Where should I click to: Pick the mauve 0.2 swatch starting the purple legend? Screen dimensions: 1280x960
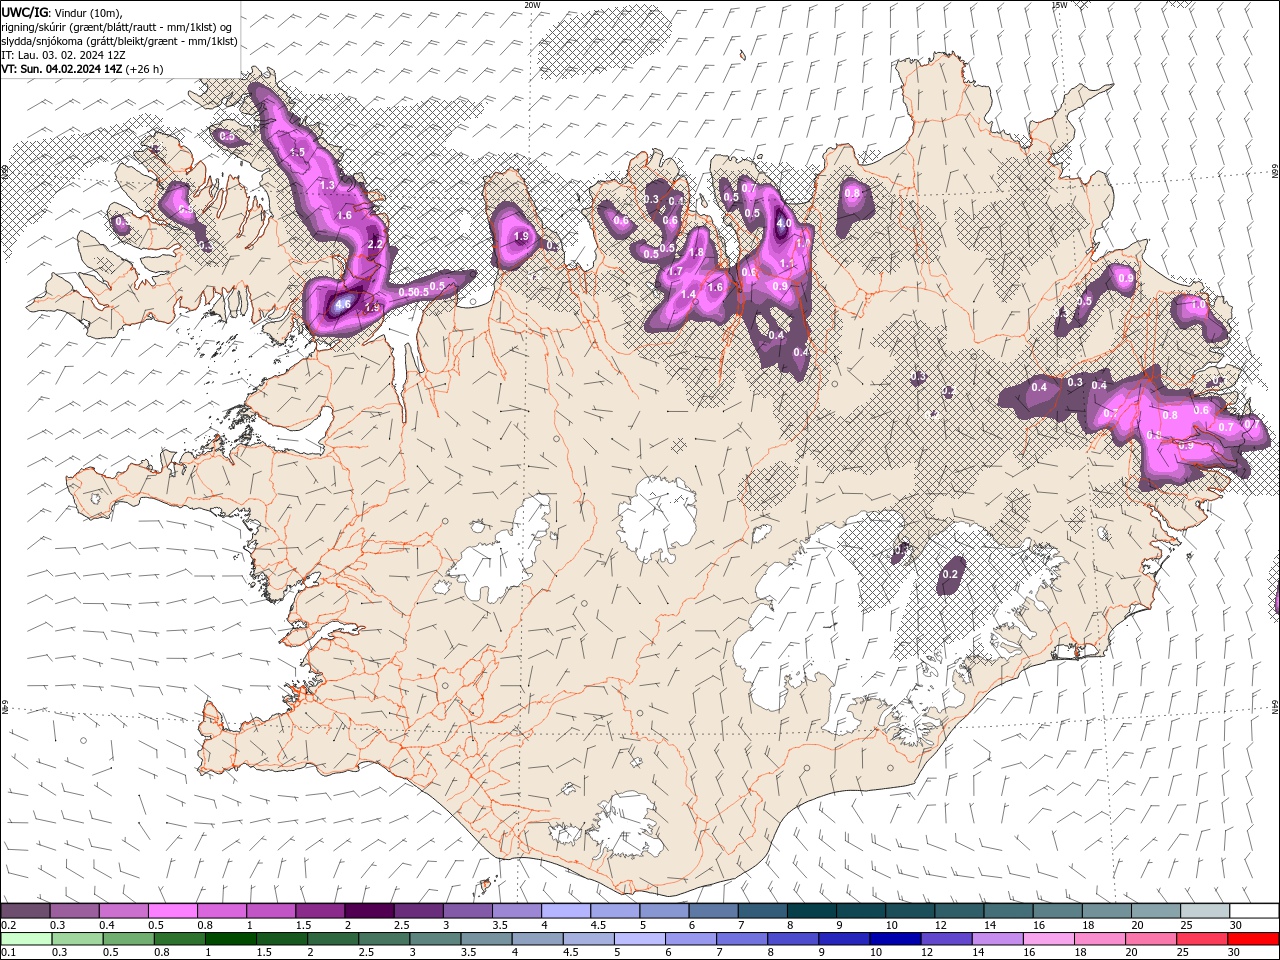click(25, 911)
